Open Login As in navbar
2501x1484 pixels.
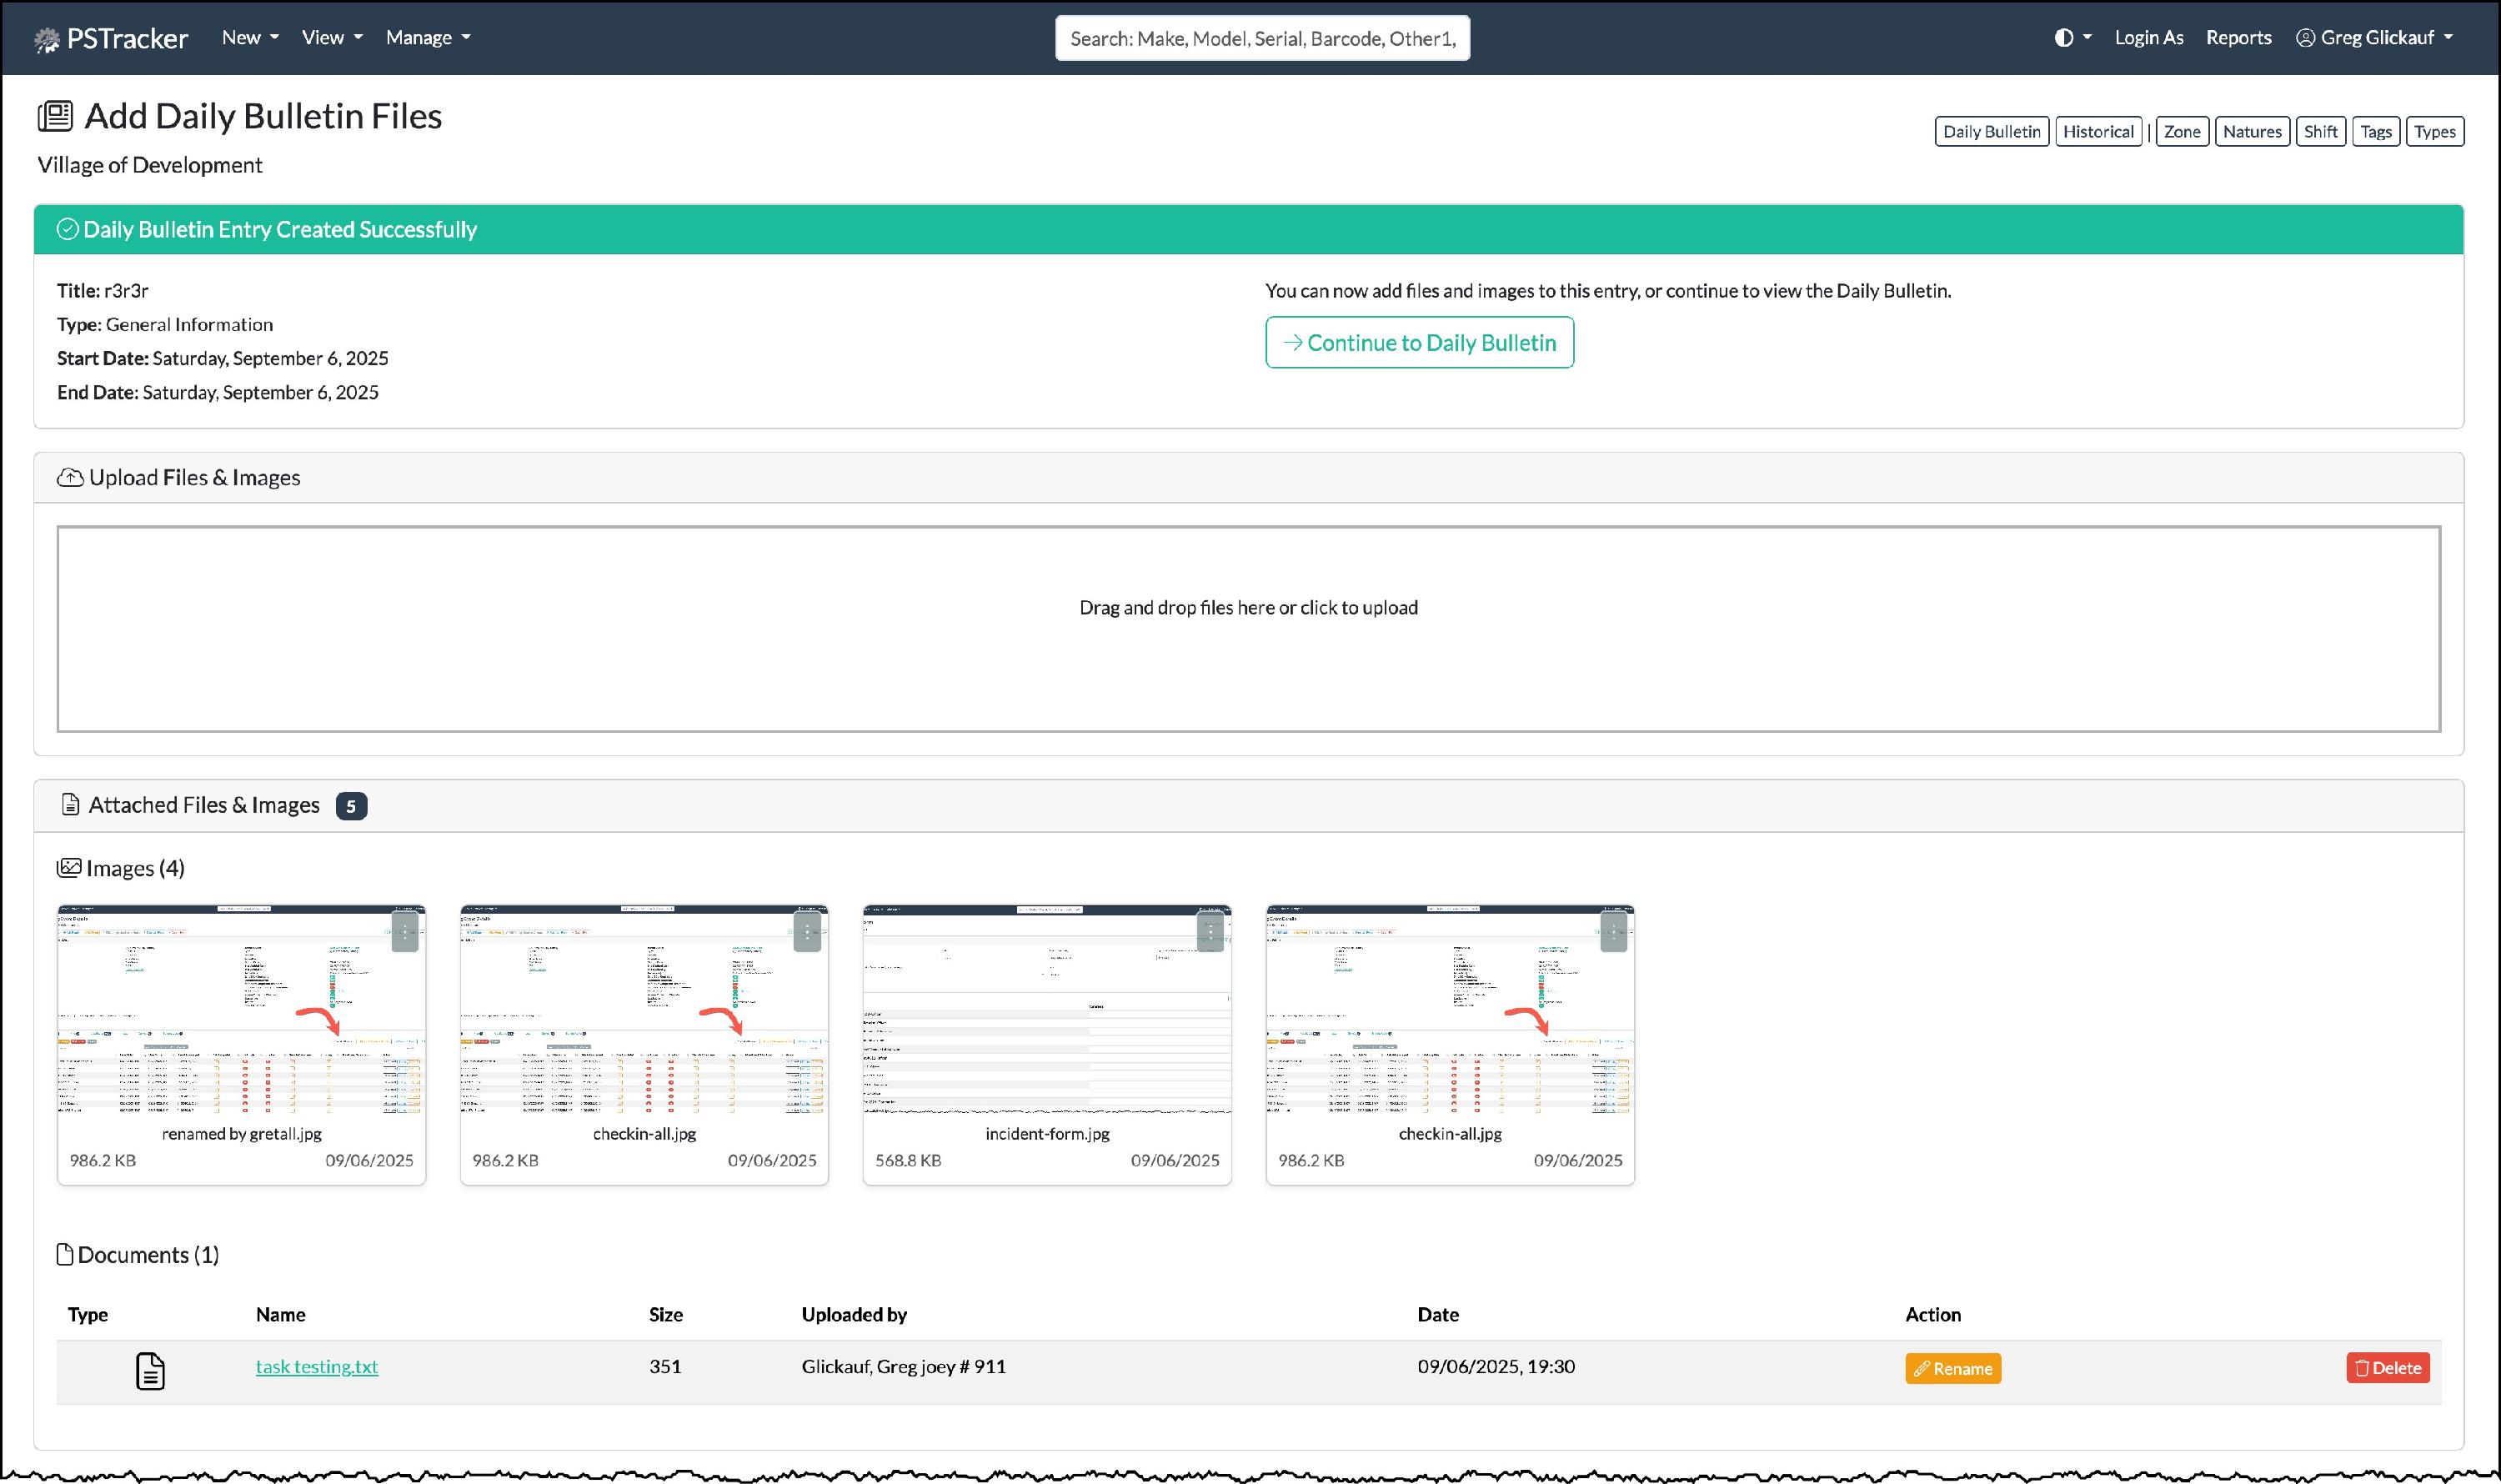2148,38
